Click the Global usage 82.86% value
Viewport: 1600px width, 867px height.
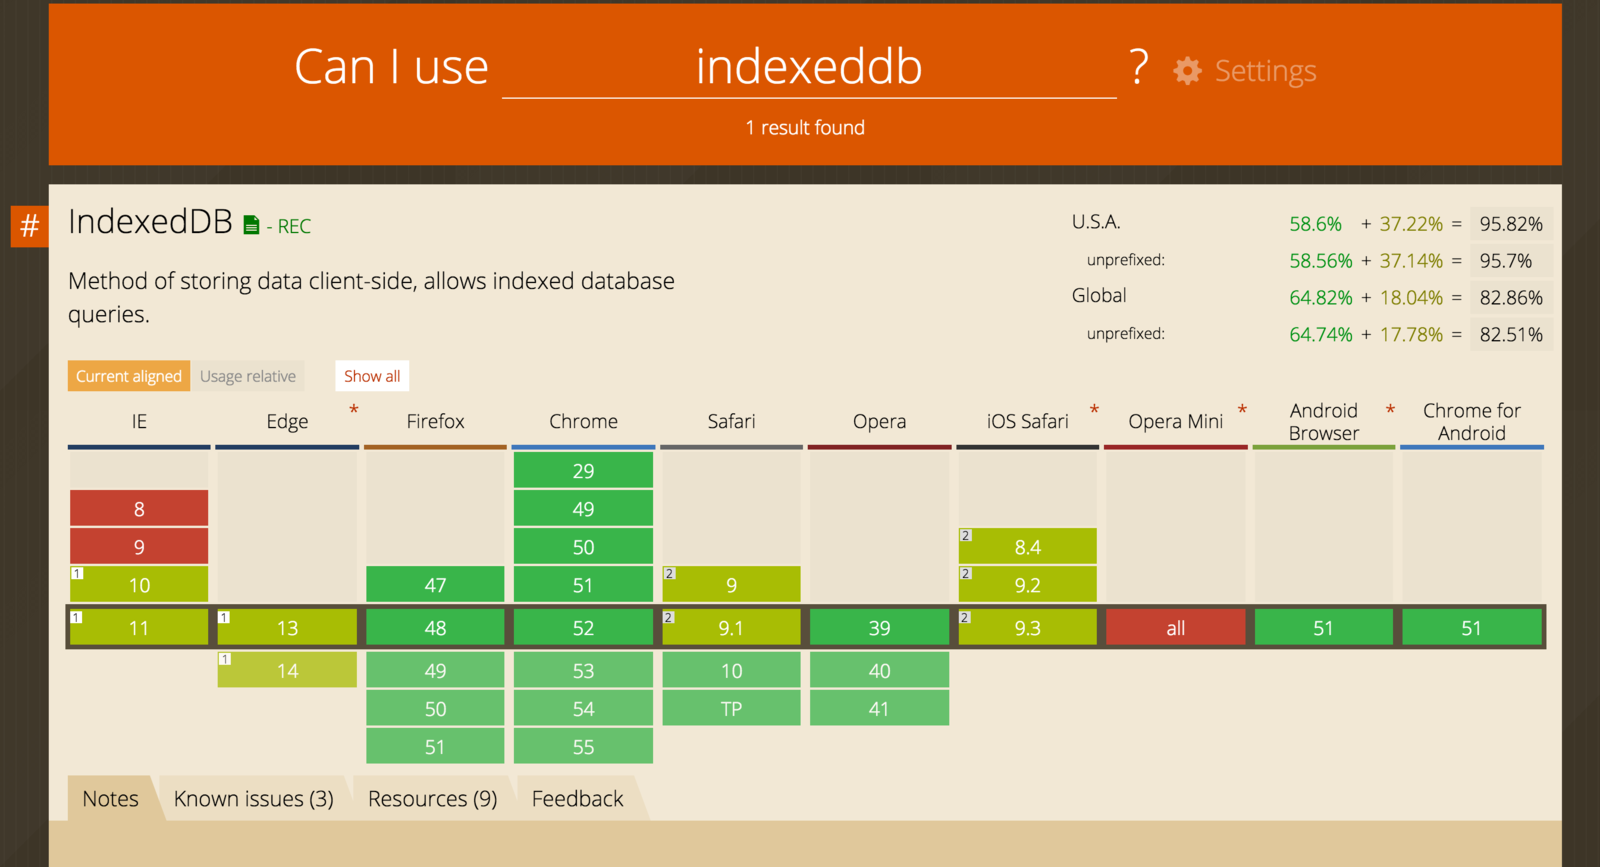[x=1511, y=298]
